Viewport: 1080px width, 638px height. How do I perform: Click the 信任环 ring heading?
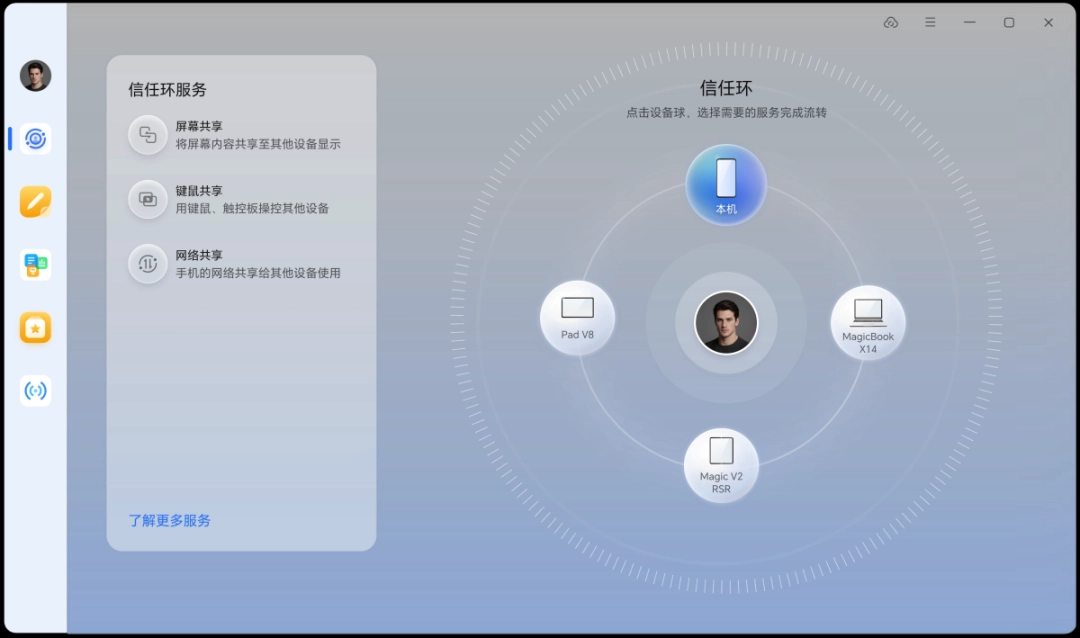[726, 88]
